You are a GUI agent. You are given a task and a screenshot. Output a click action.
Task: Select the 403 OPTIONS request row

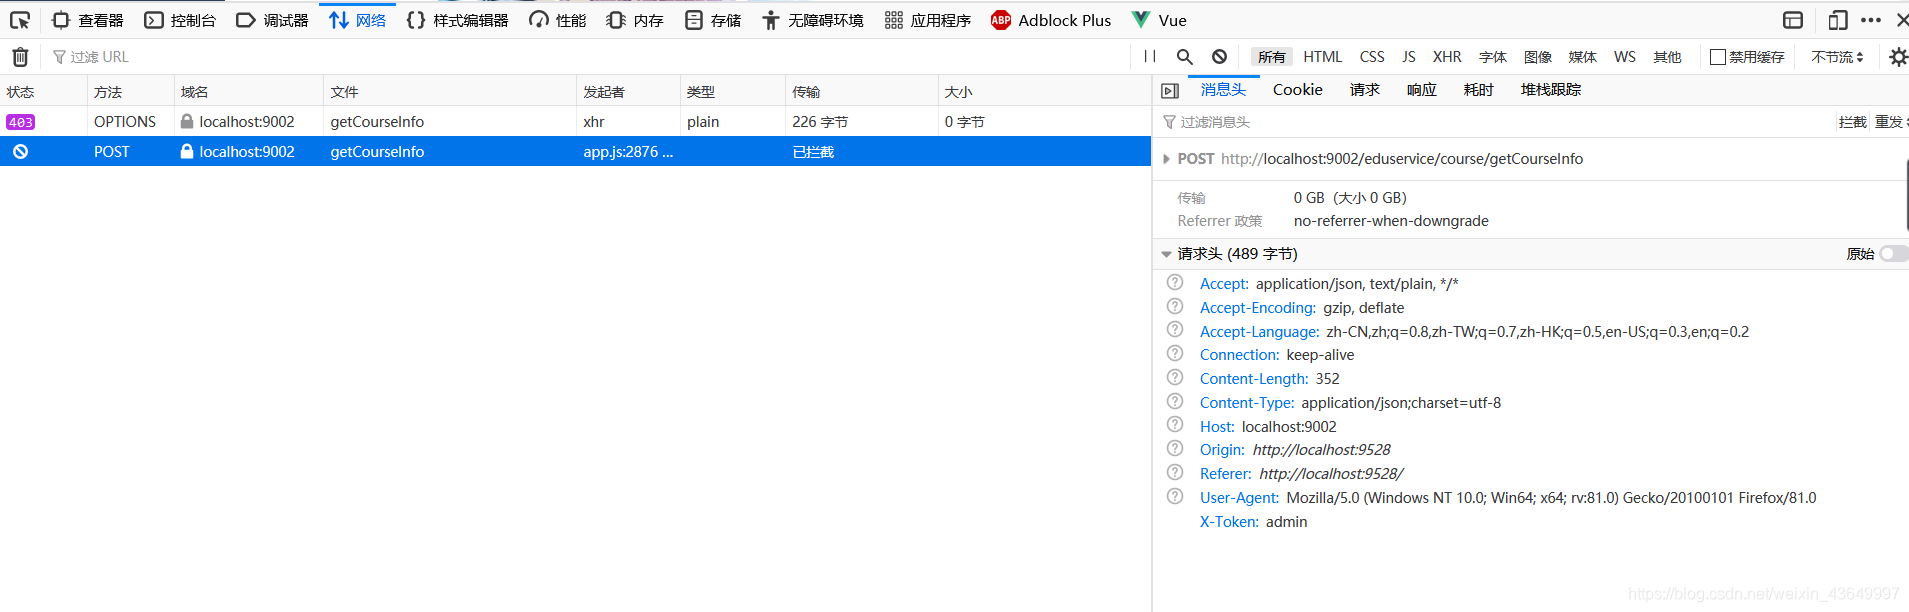pyautogui.click(x=575, y=121)
